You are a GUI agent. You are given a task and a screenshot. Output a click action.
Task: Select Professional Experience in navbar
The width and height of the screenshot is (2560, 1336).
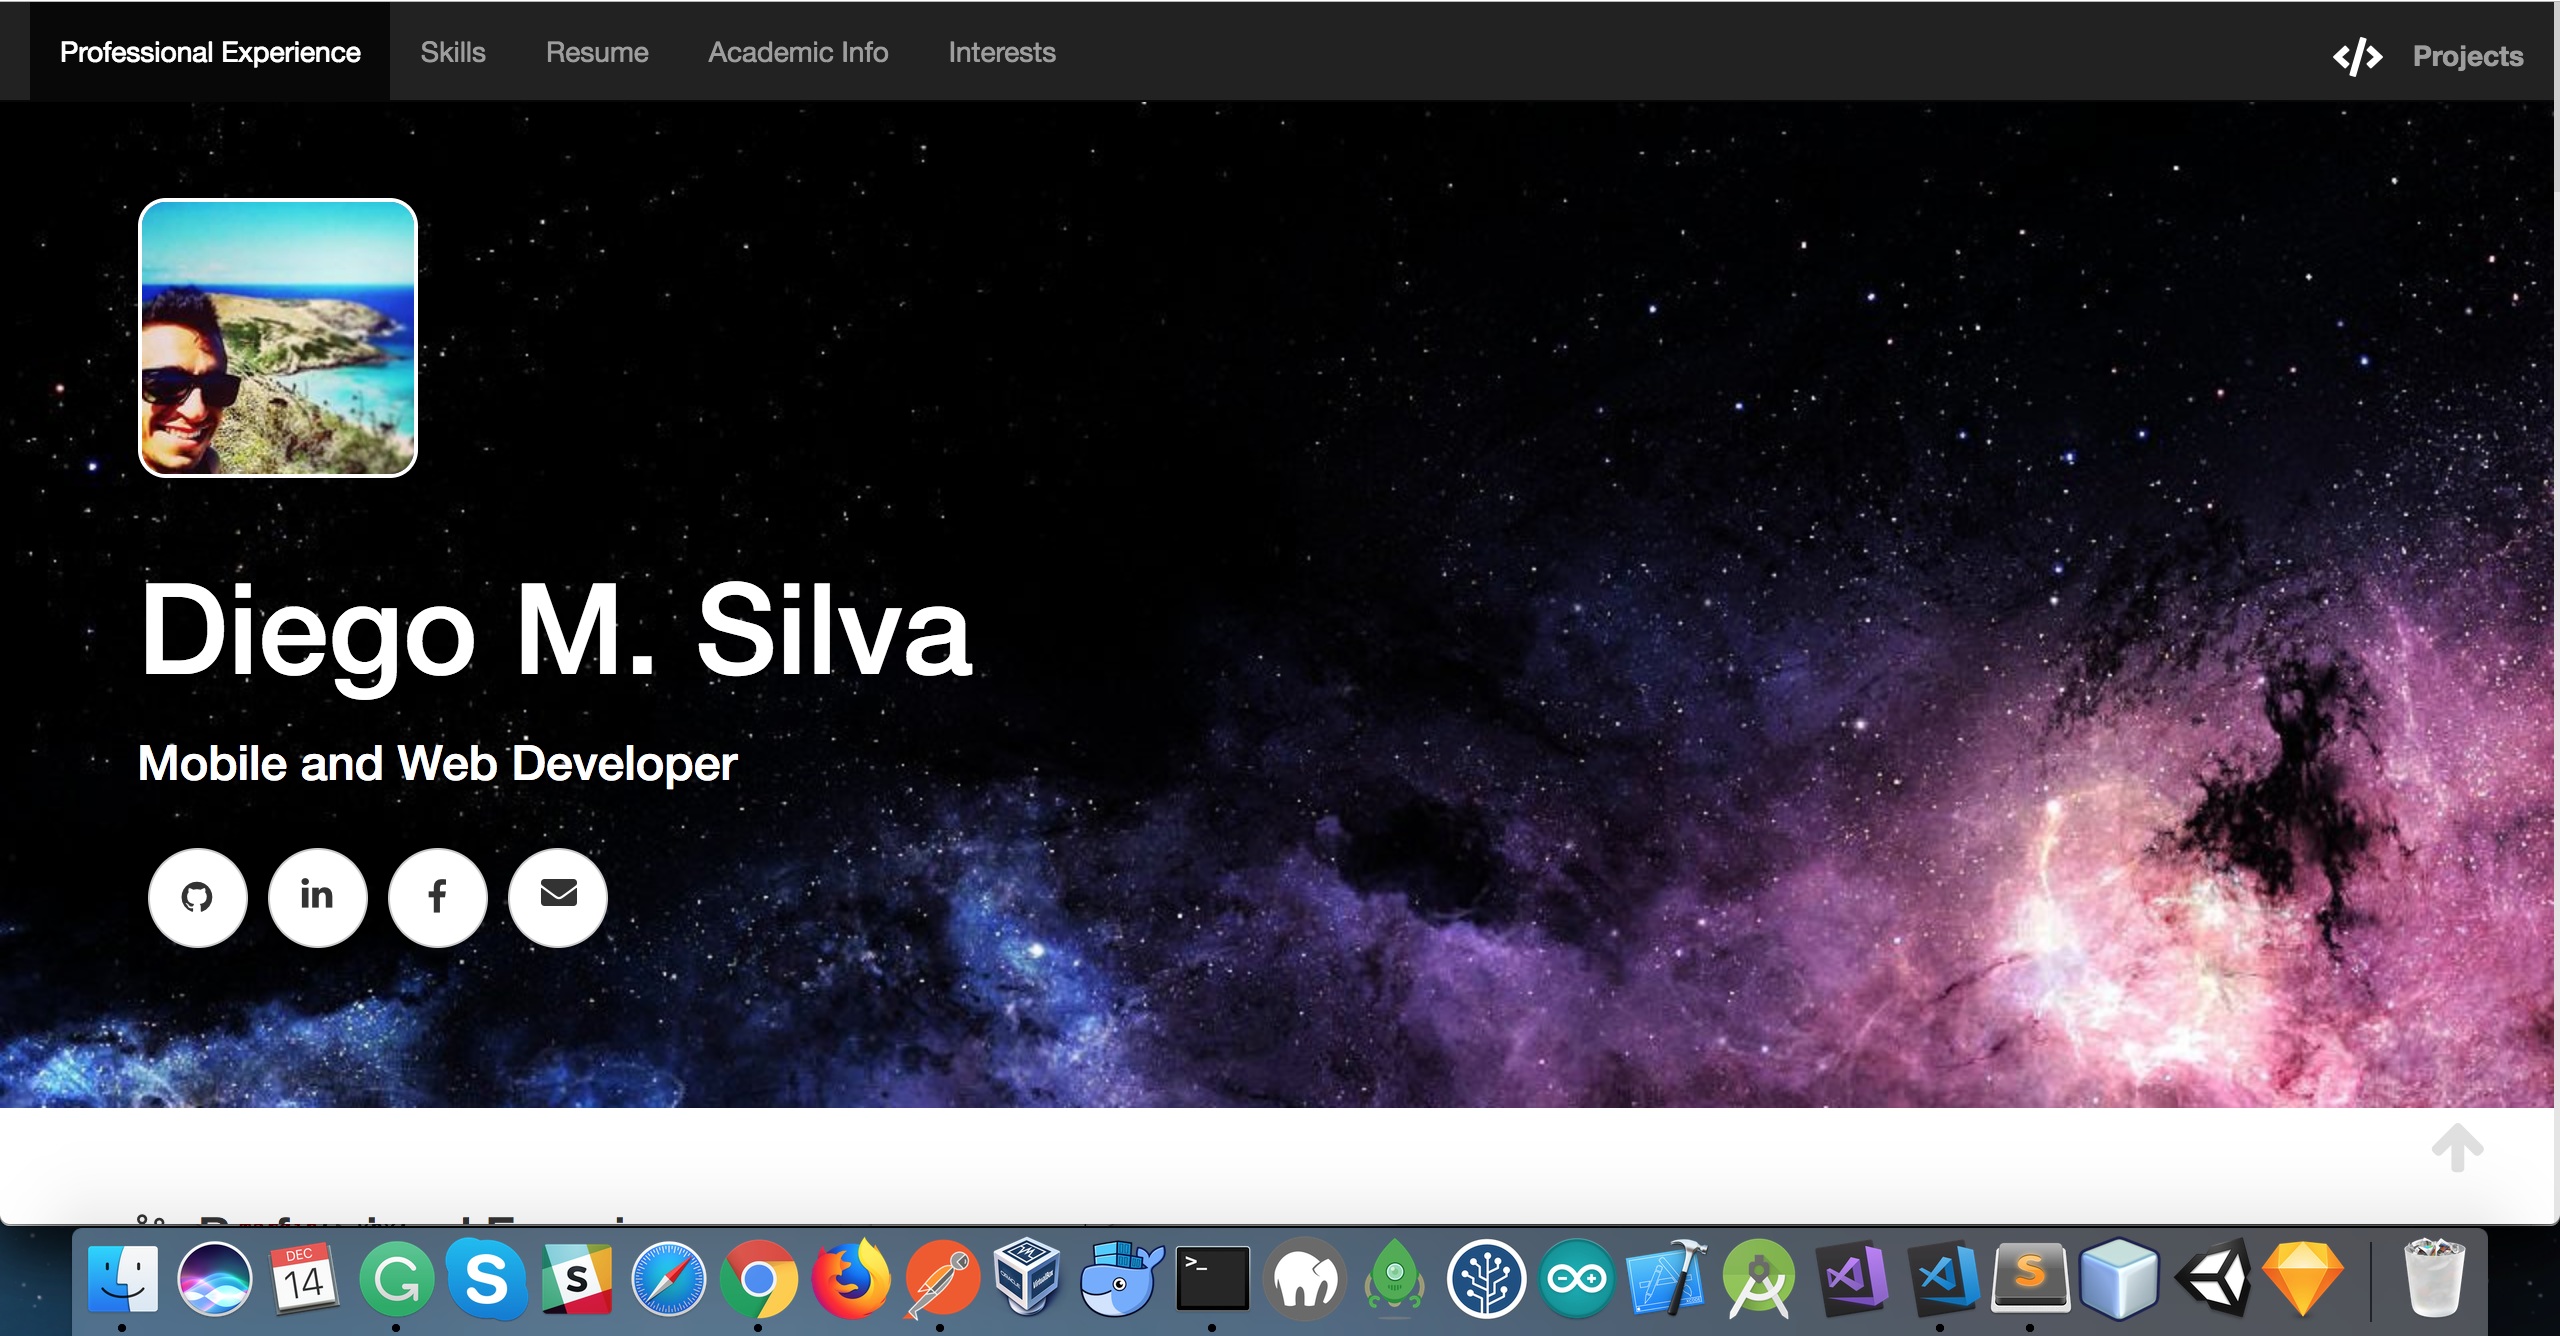click(210, 52)
